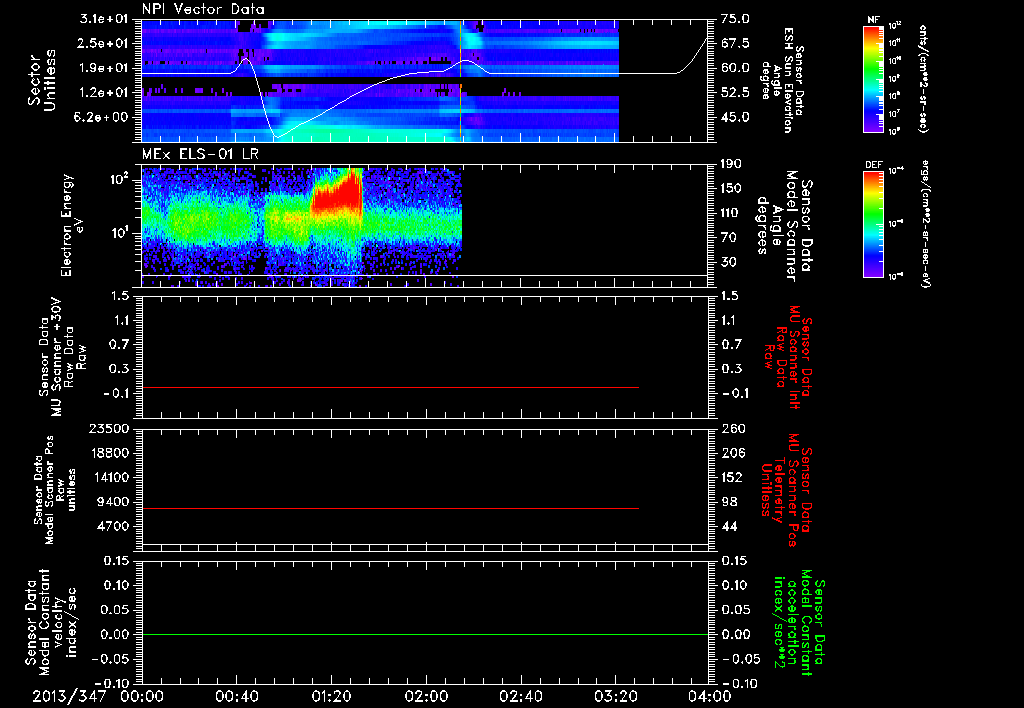The height and width of the screenshot is (708, 1024).
Task: Click the ESH Sun Elevation Angle axis title
Action: (x=782, y=80)
